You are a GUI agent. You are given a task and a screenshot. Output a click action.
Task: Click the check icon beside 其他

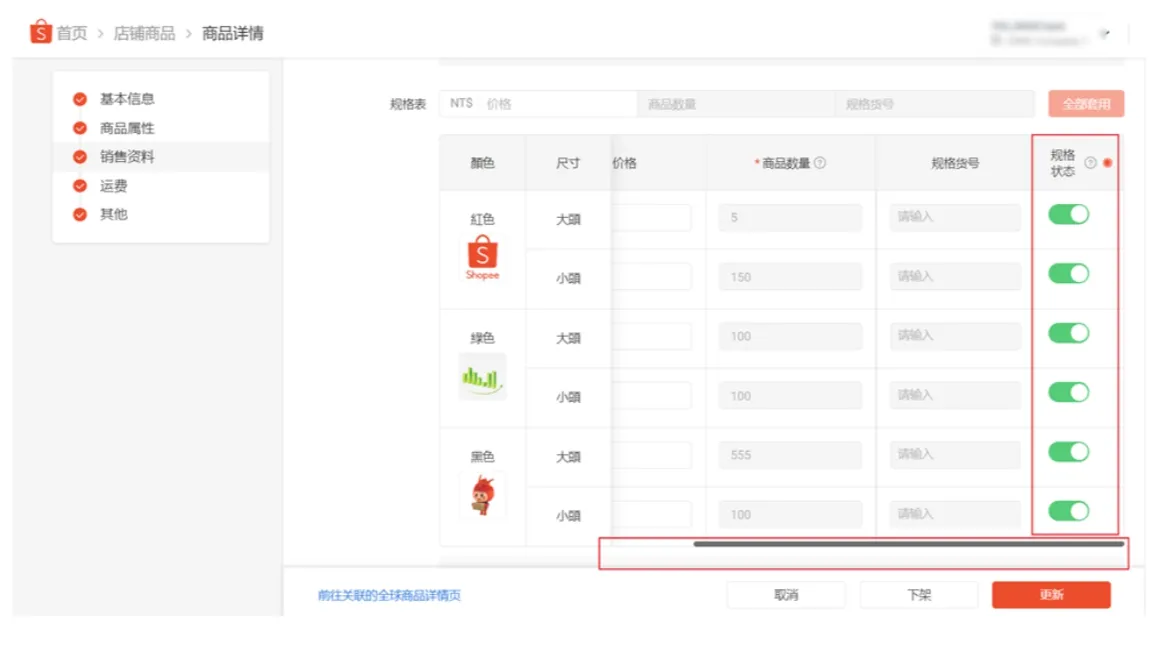pos(81,214)
